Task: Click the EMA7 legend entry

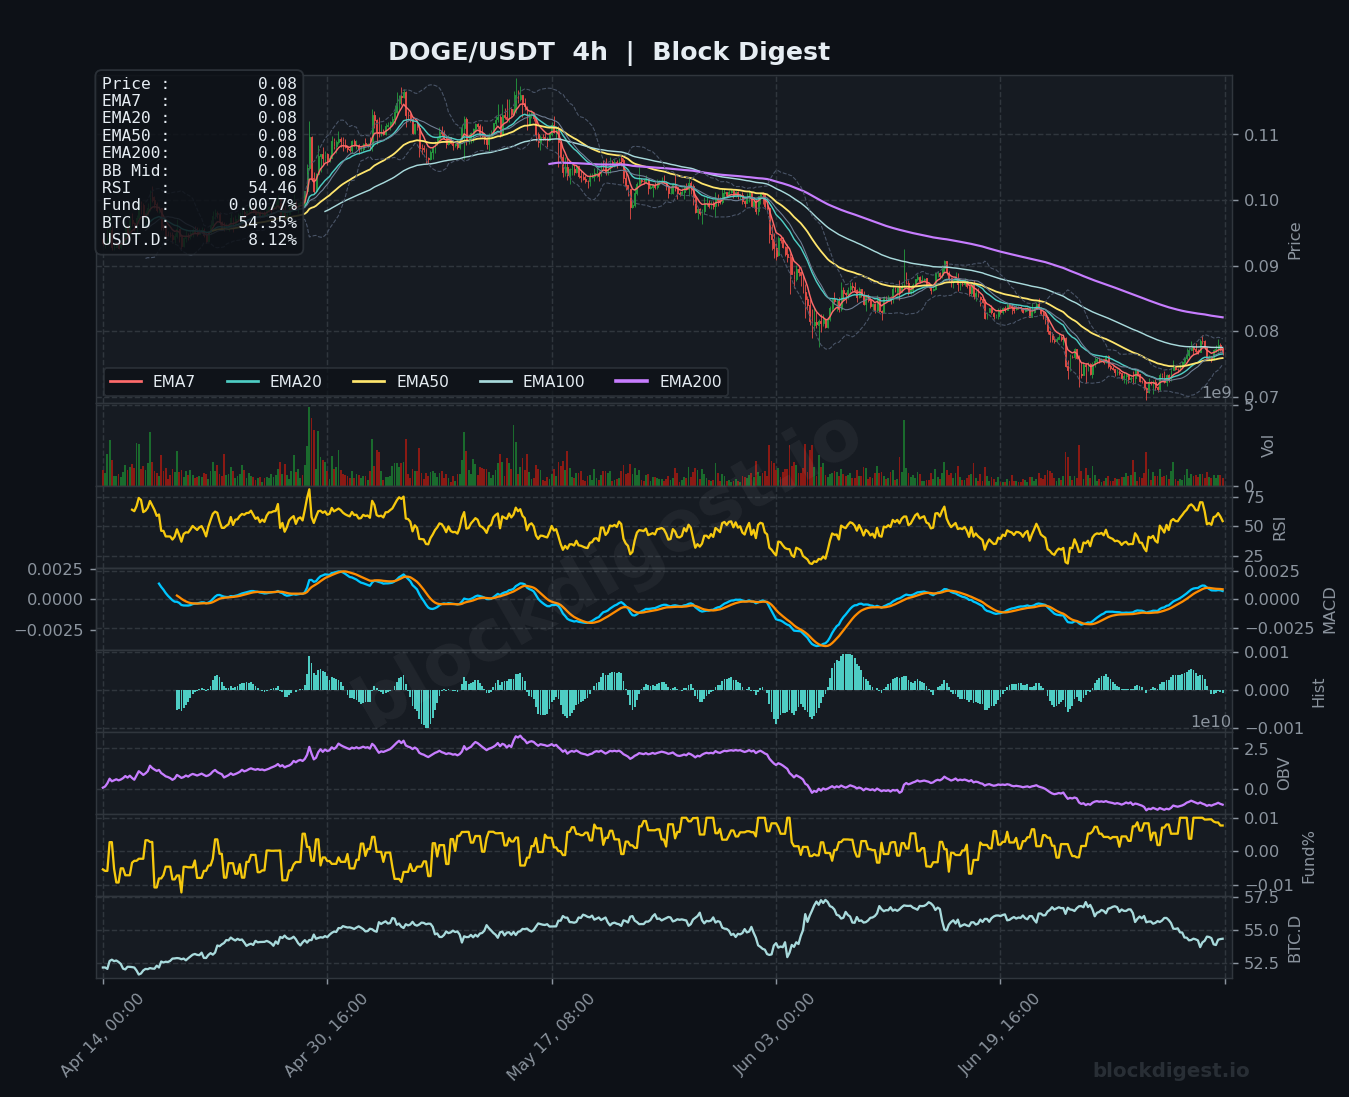Action: 153,382
